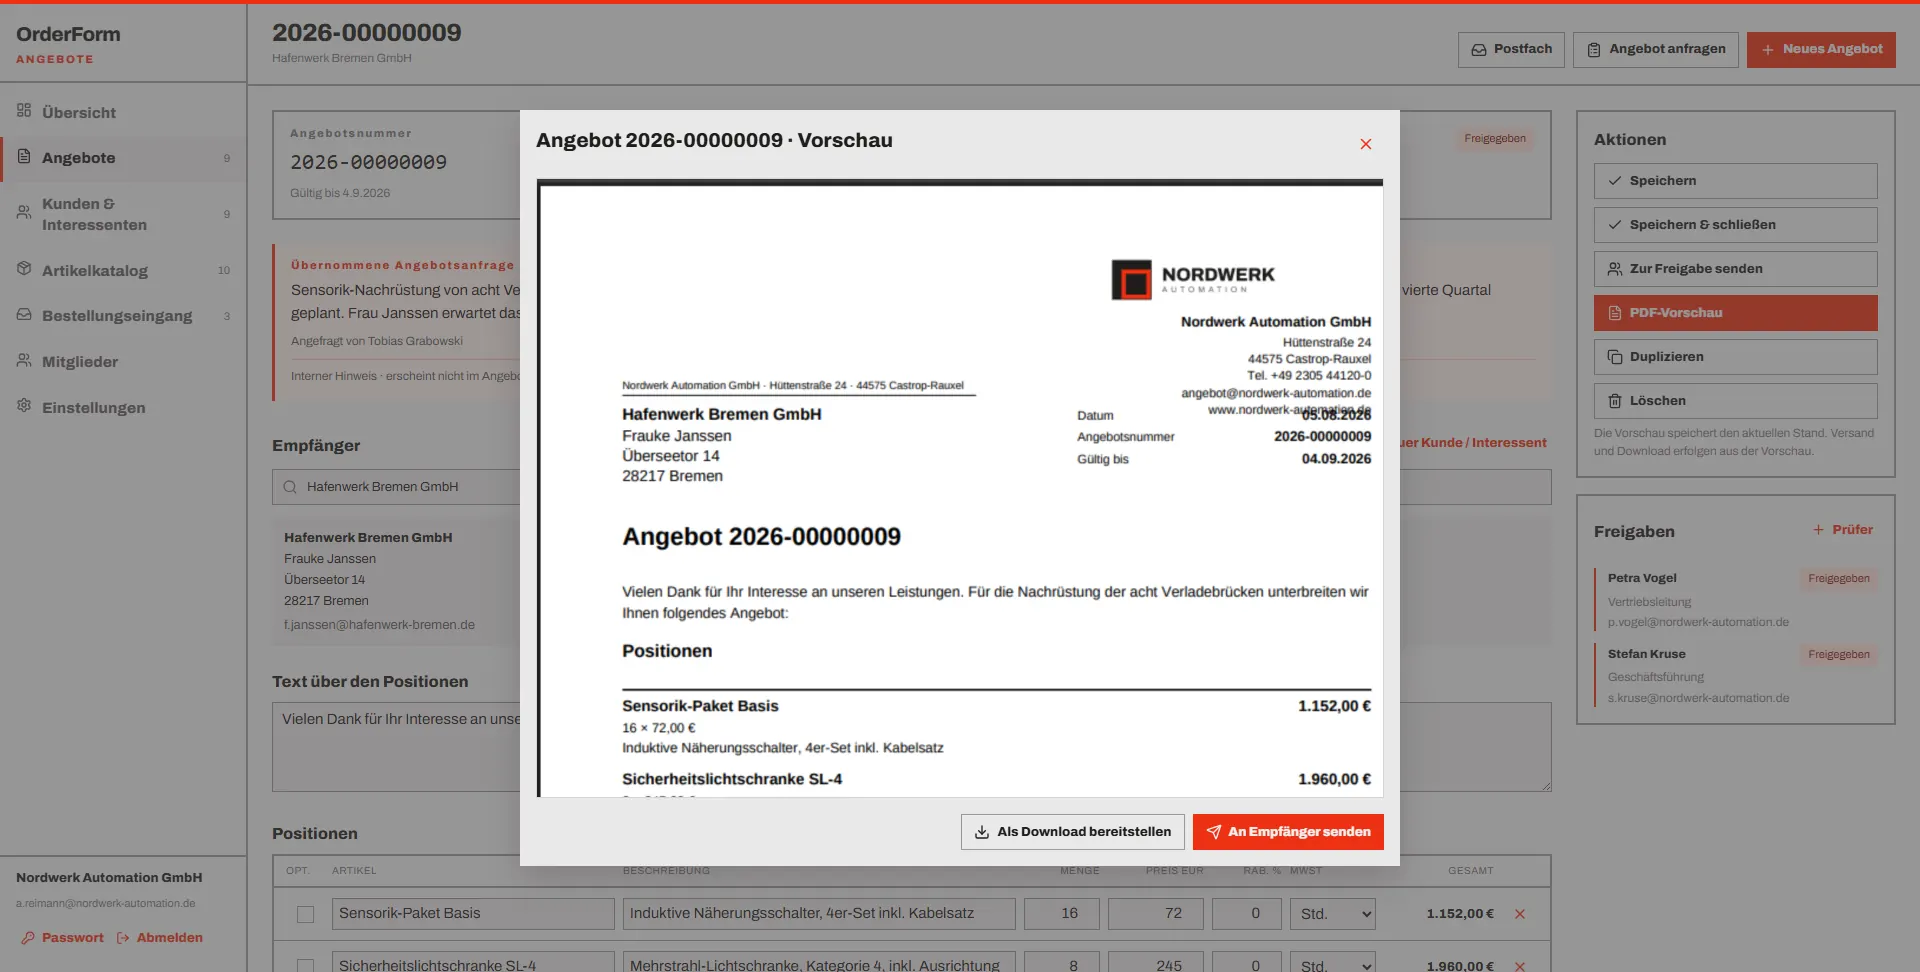Click the Bestellungseingang inbox icon
The height and width of the screenshot is (972, 1920).
pos(24,315)
